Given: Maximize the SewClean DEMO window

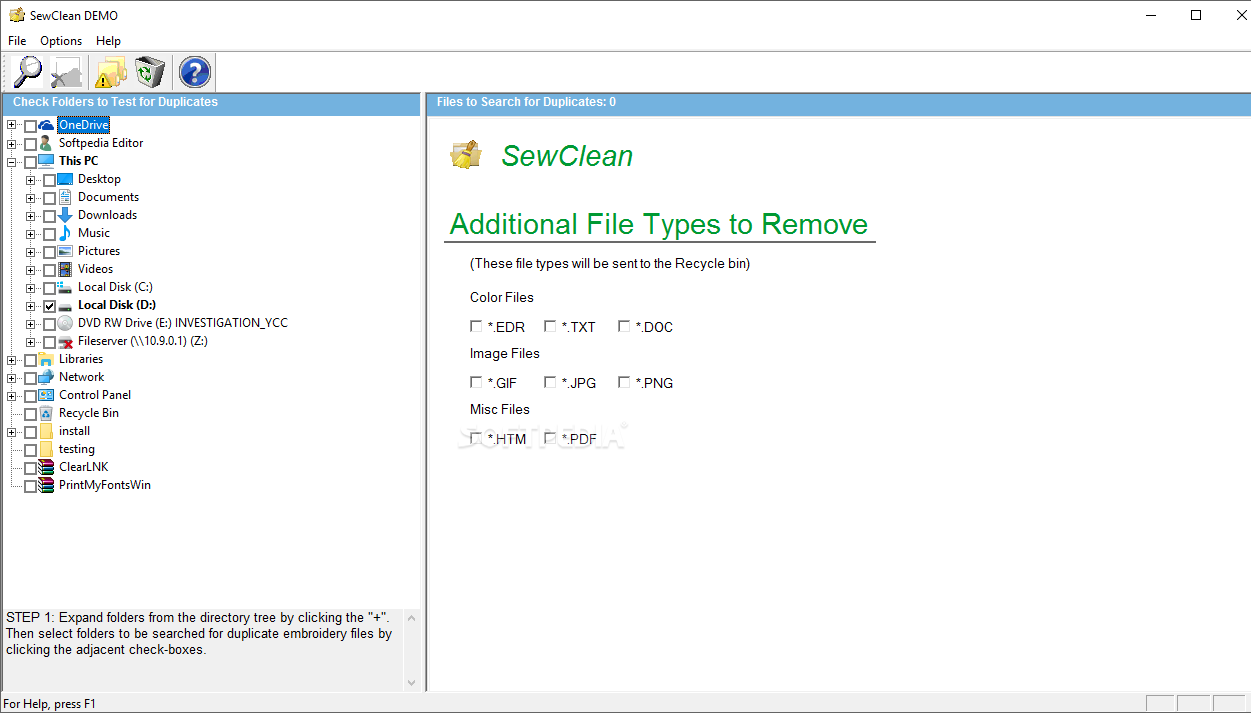Looking at the screenshot, I should click(x=1196, y=15).
